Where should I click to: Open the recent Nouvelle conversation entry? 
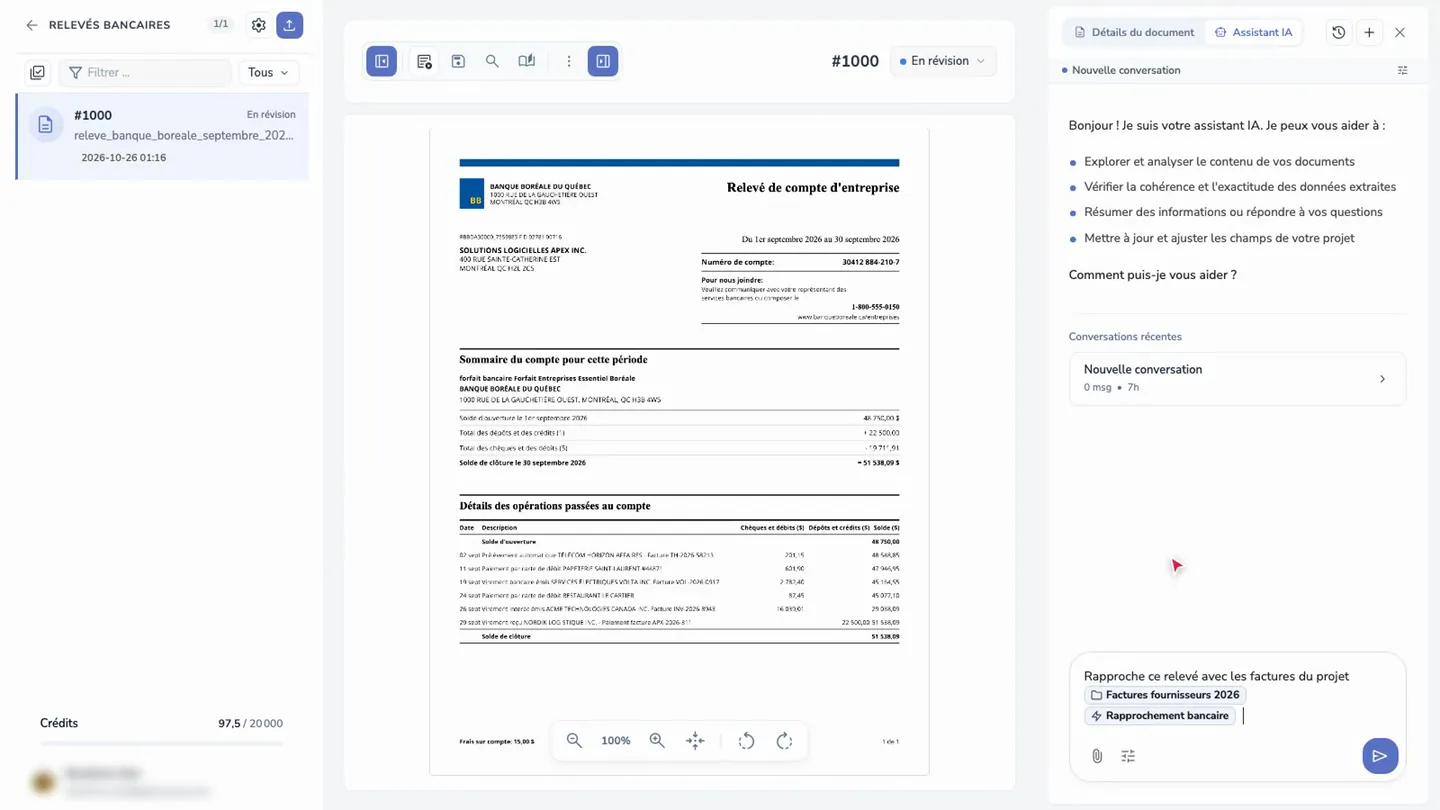click(x=1237, y=378)
